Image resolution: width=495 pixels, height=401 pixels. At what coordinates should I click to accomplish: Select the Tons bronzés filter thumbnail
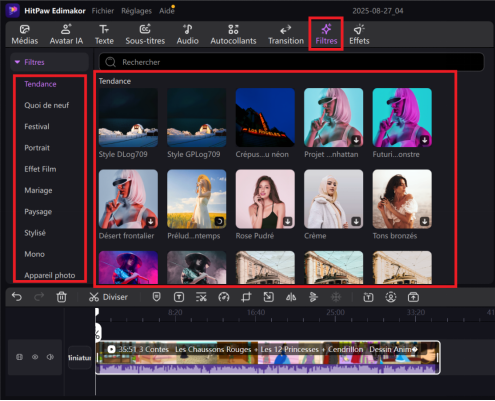pos(402,199)
